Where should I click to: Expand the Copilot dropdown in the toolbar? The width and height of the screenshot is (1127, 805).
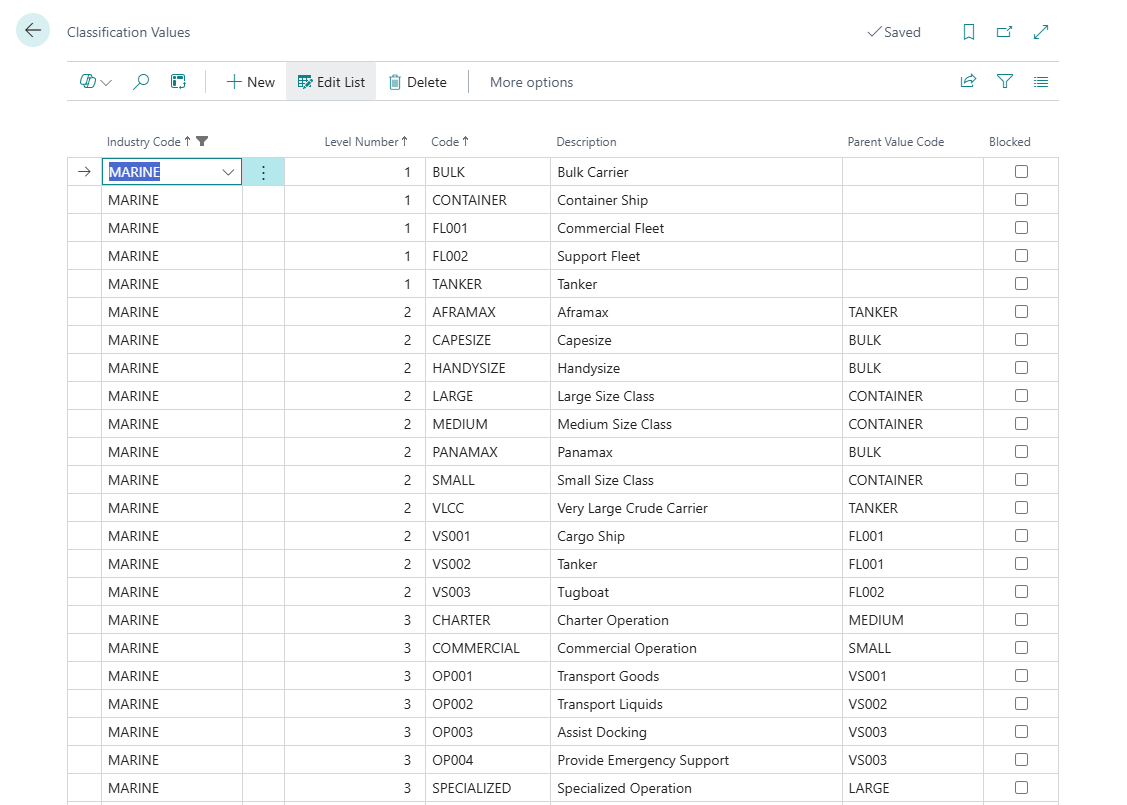pyautogui.click(x=95, y=82)
